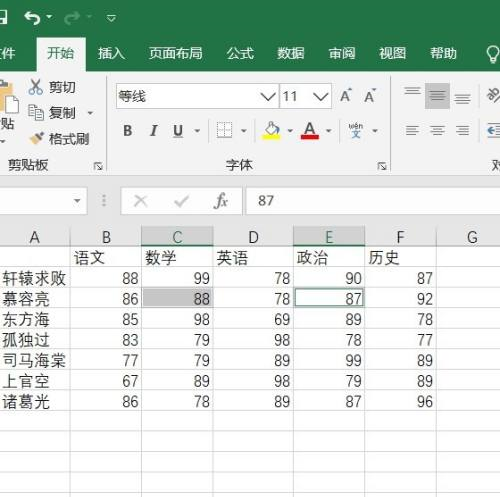Expand the font color dropdown arrow

tap(329, 131)
